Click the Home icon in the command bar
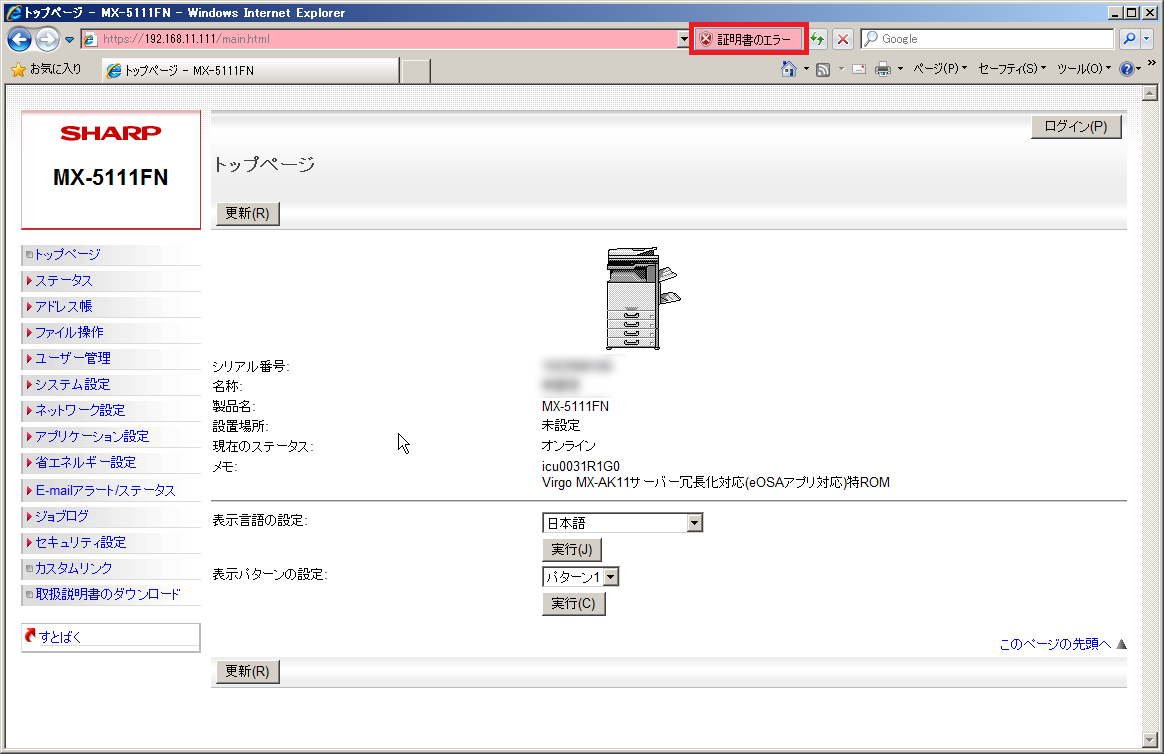Viewport: 1164px width, 754px height. tap(788, 69)
